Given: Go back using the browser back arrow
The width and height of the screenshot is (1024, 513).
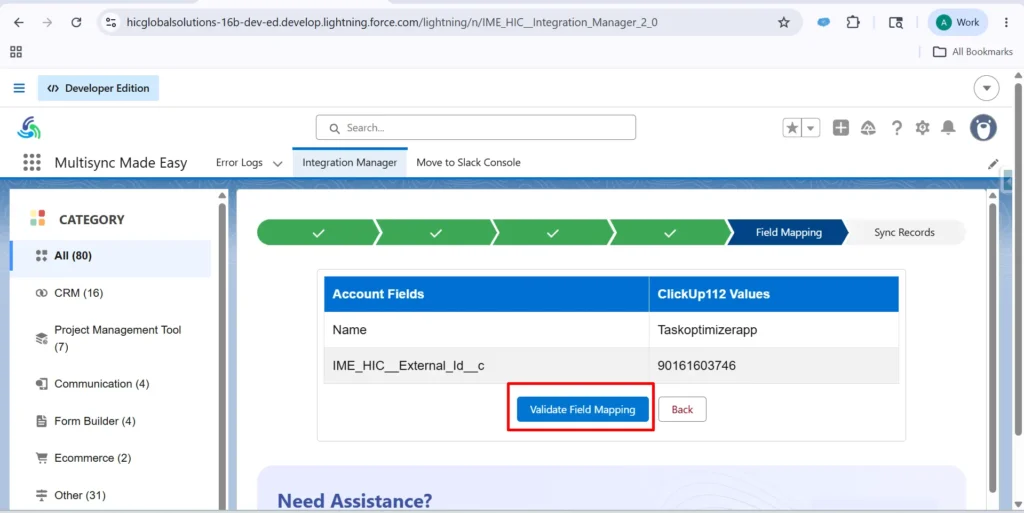Looking at the screenshot, I should (19, 22).
